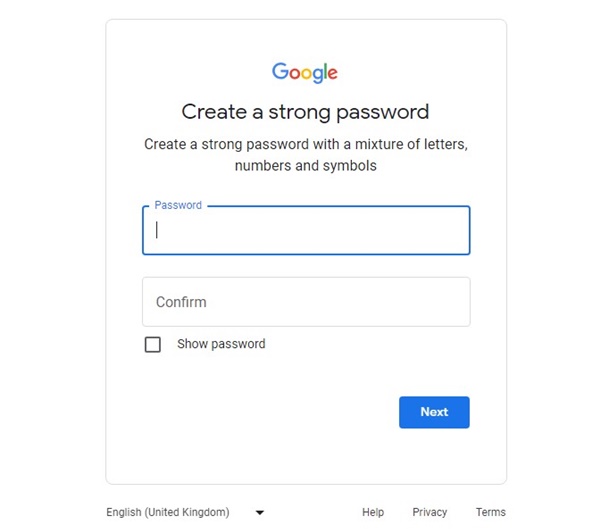600x532 pixels.
Task: Click the red letter e in logo
Action: [x=333, y=73]
